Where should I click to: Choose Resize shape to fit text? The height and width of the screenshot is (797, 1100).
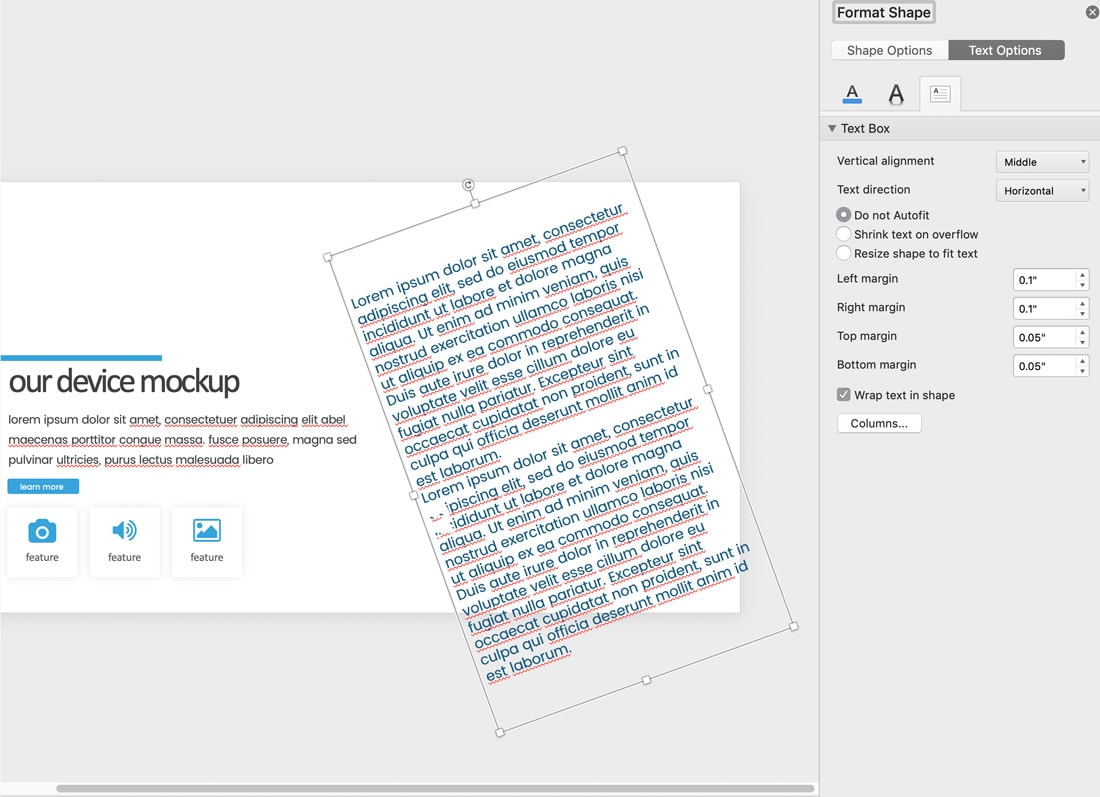tap(843, 253)
